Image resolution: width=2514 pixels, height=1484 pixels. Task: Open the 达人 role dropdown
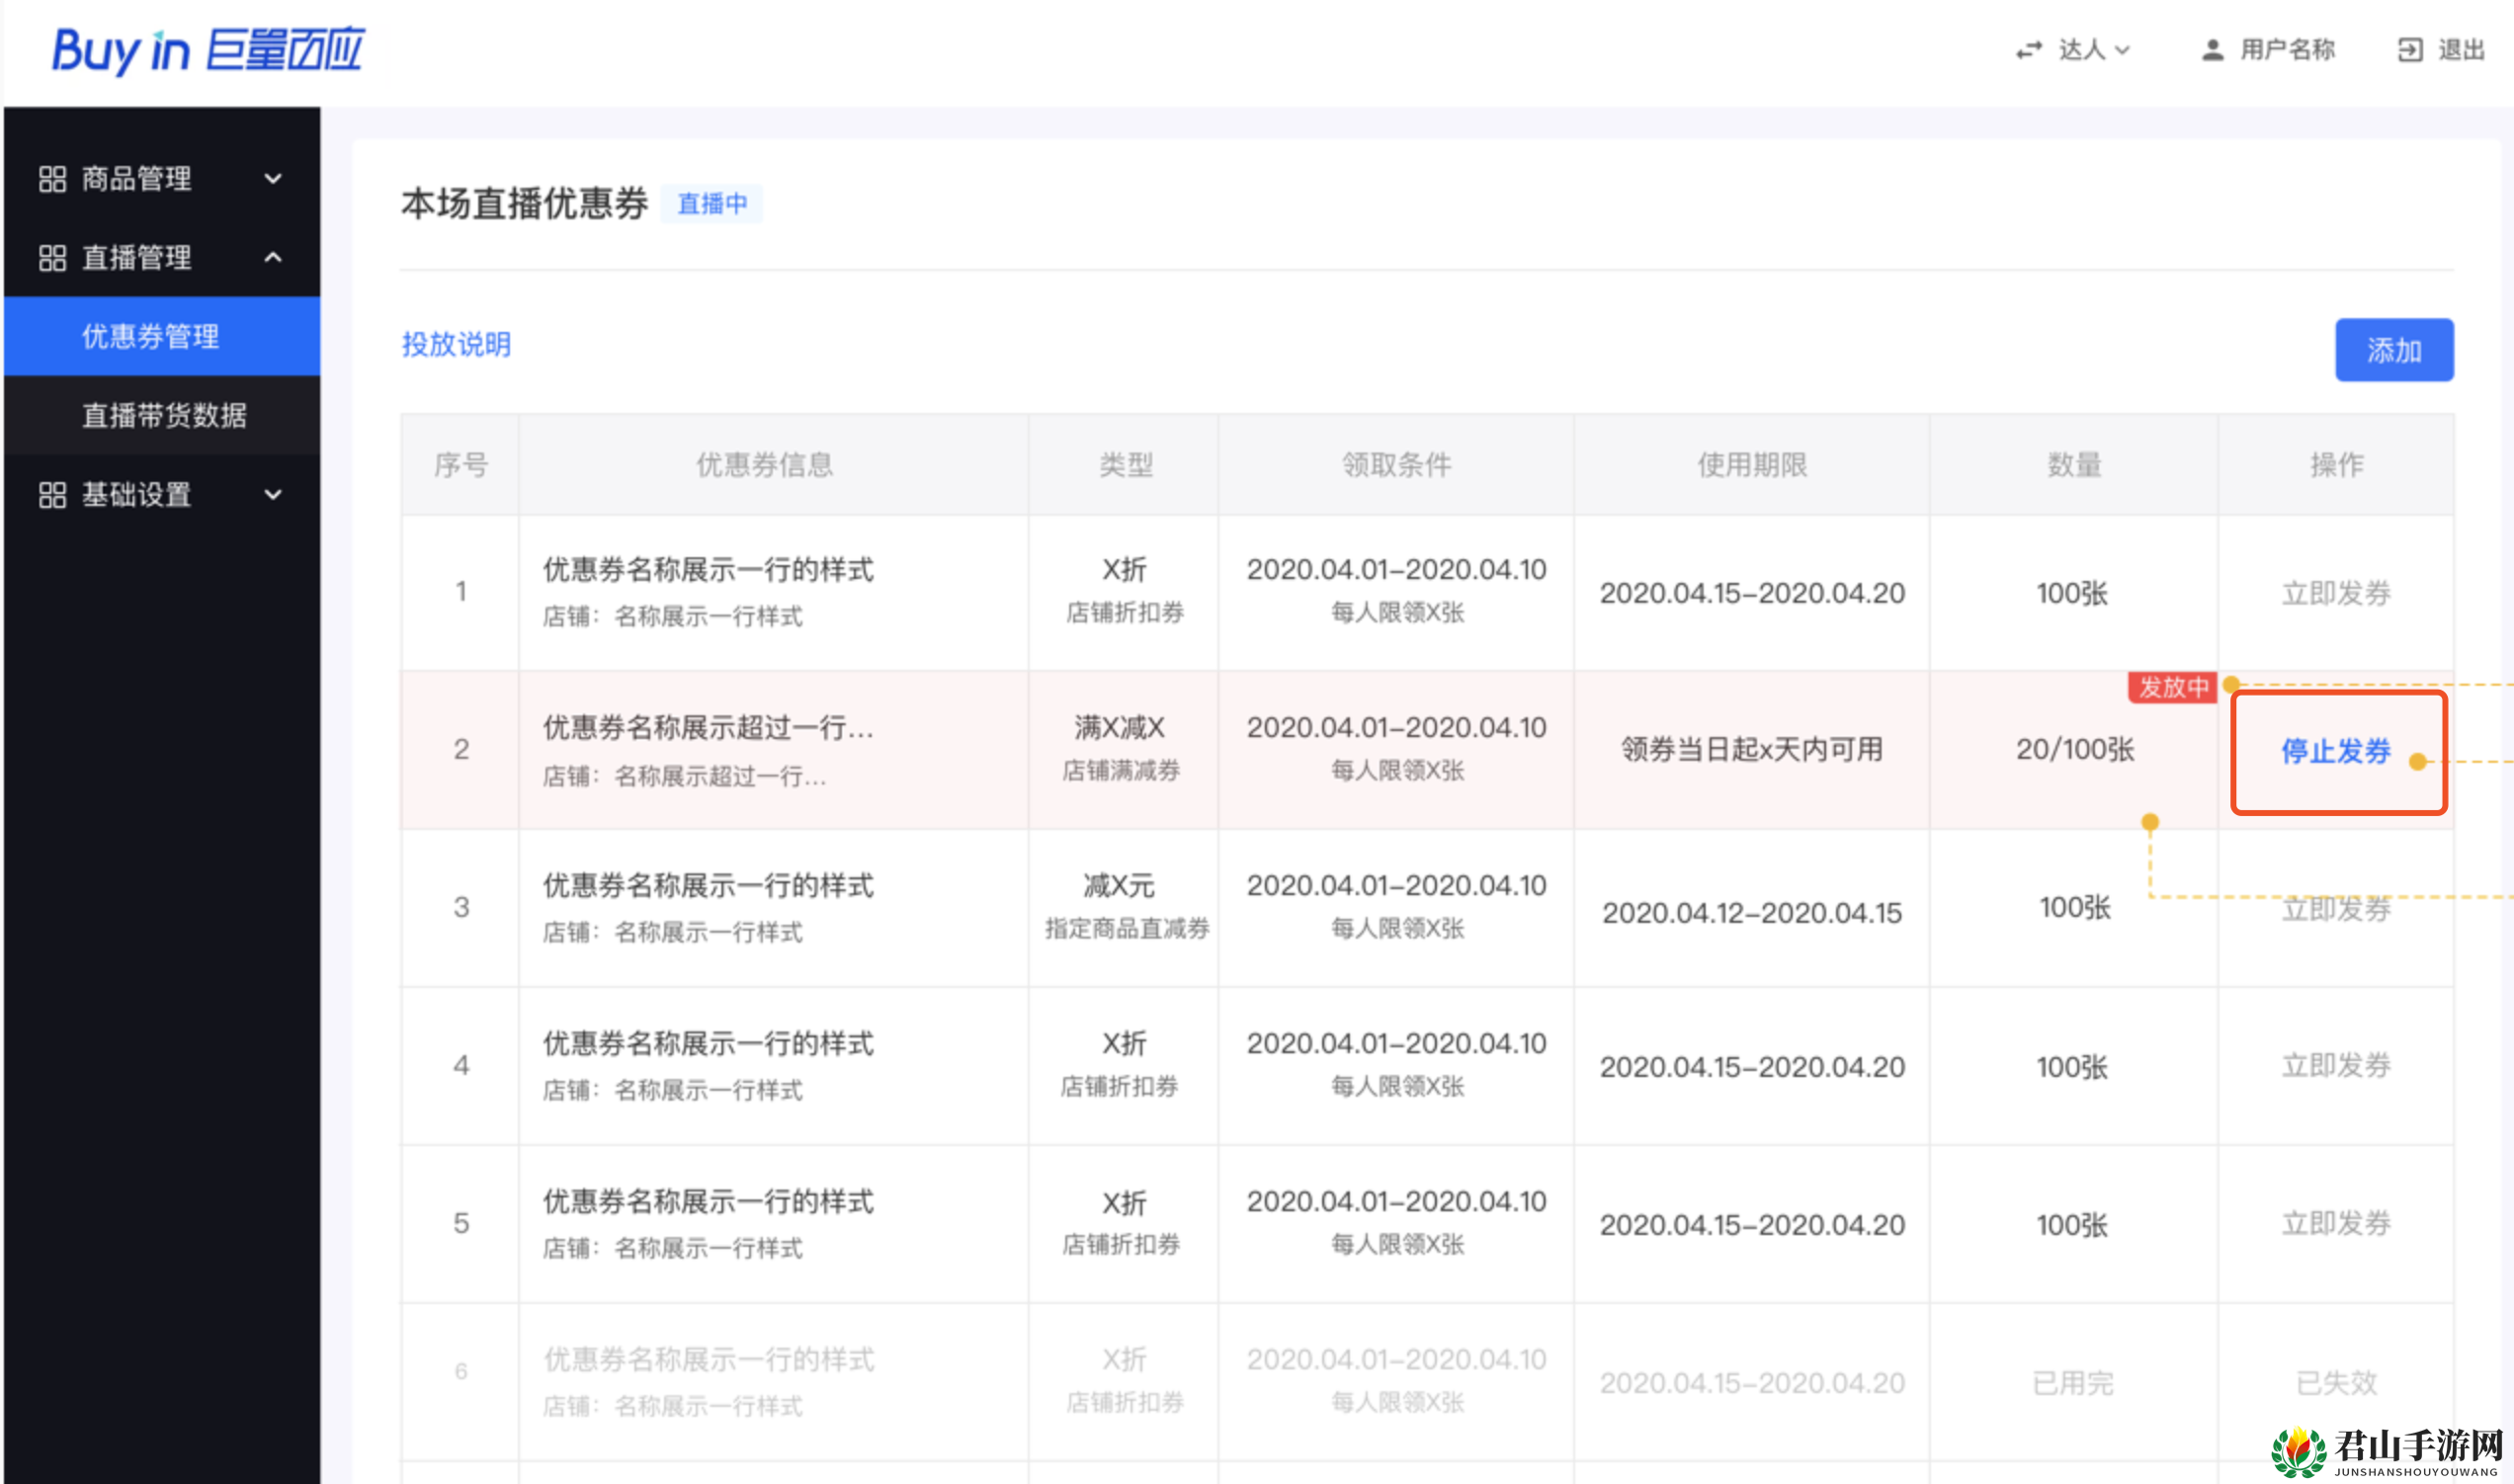pyautogui.click(x=2094, y=50)
